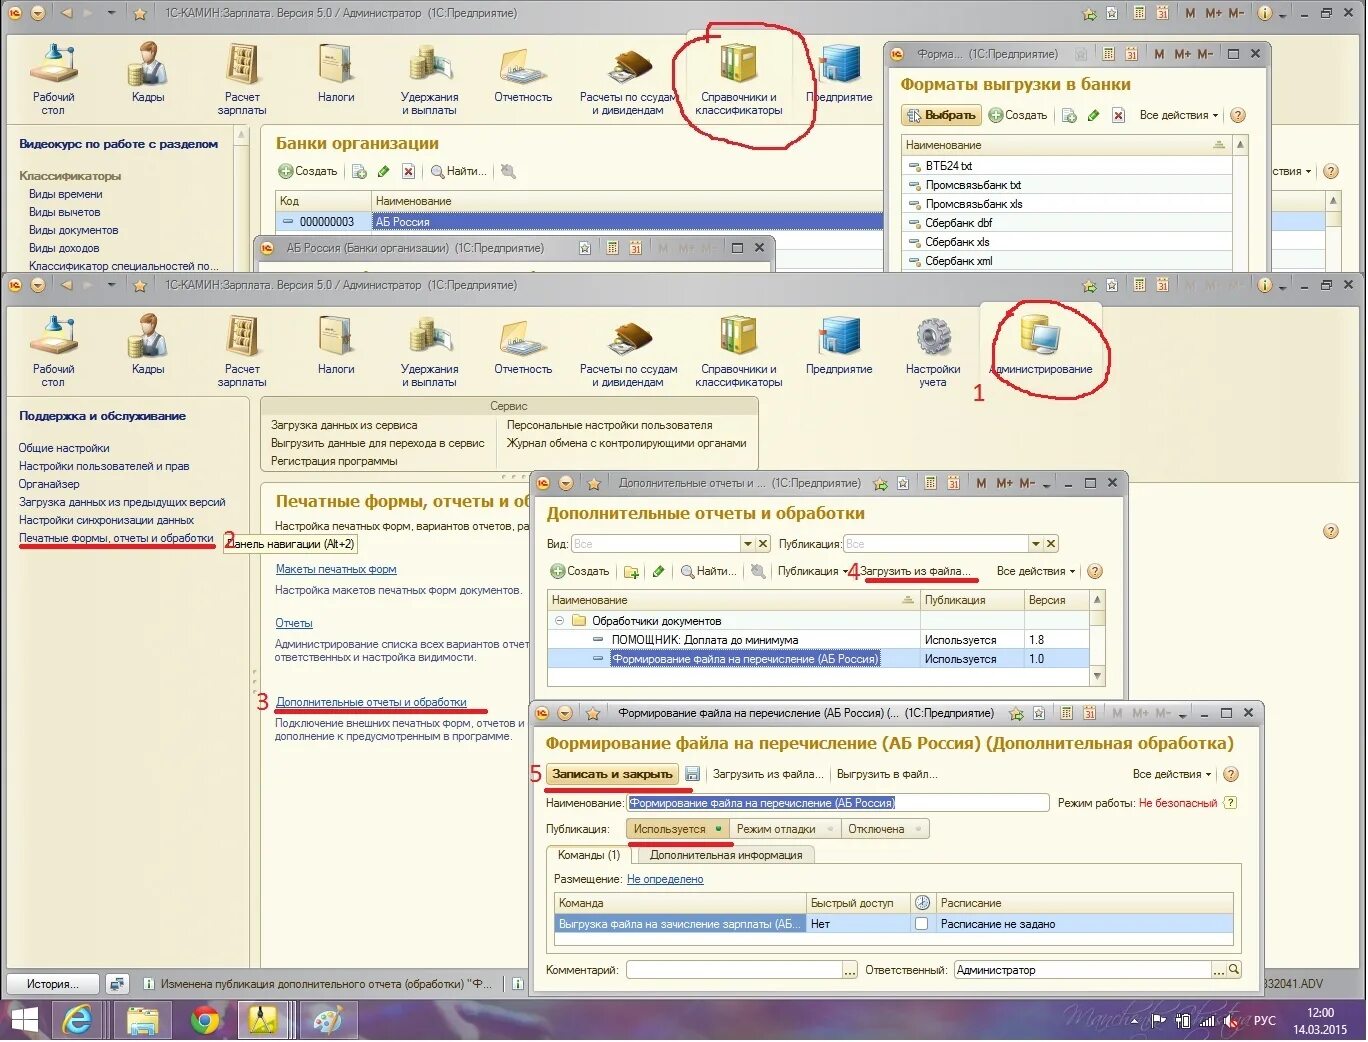
Task: Click into Наименование input field
Action: [x=838, y=802]
